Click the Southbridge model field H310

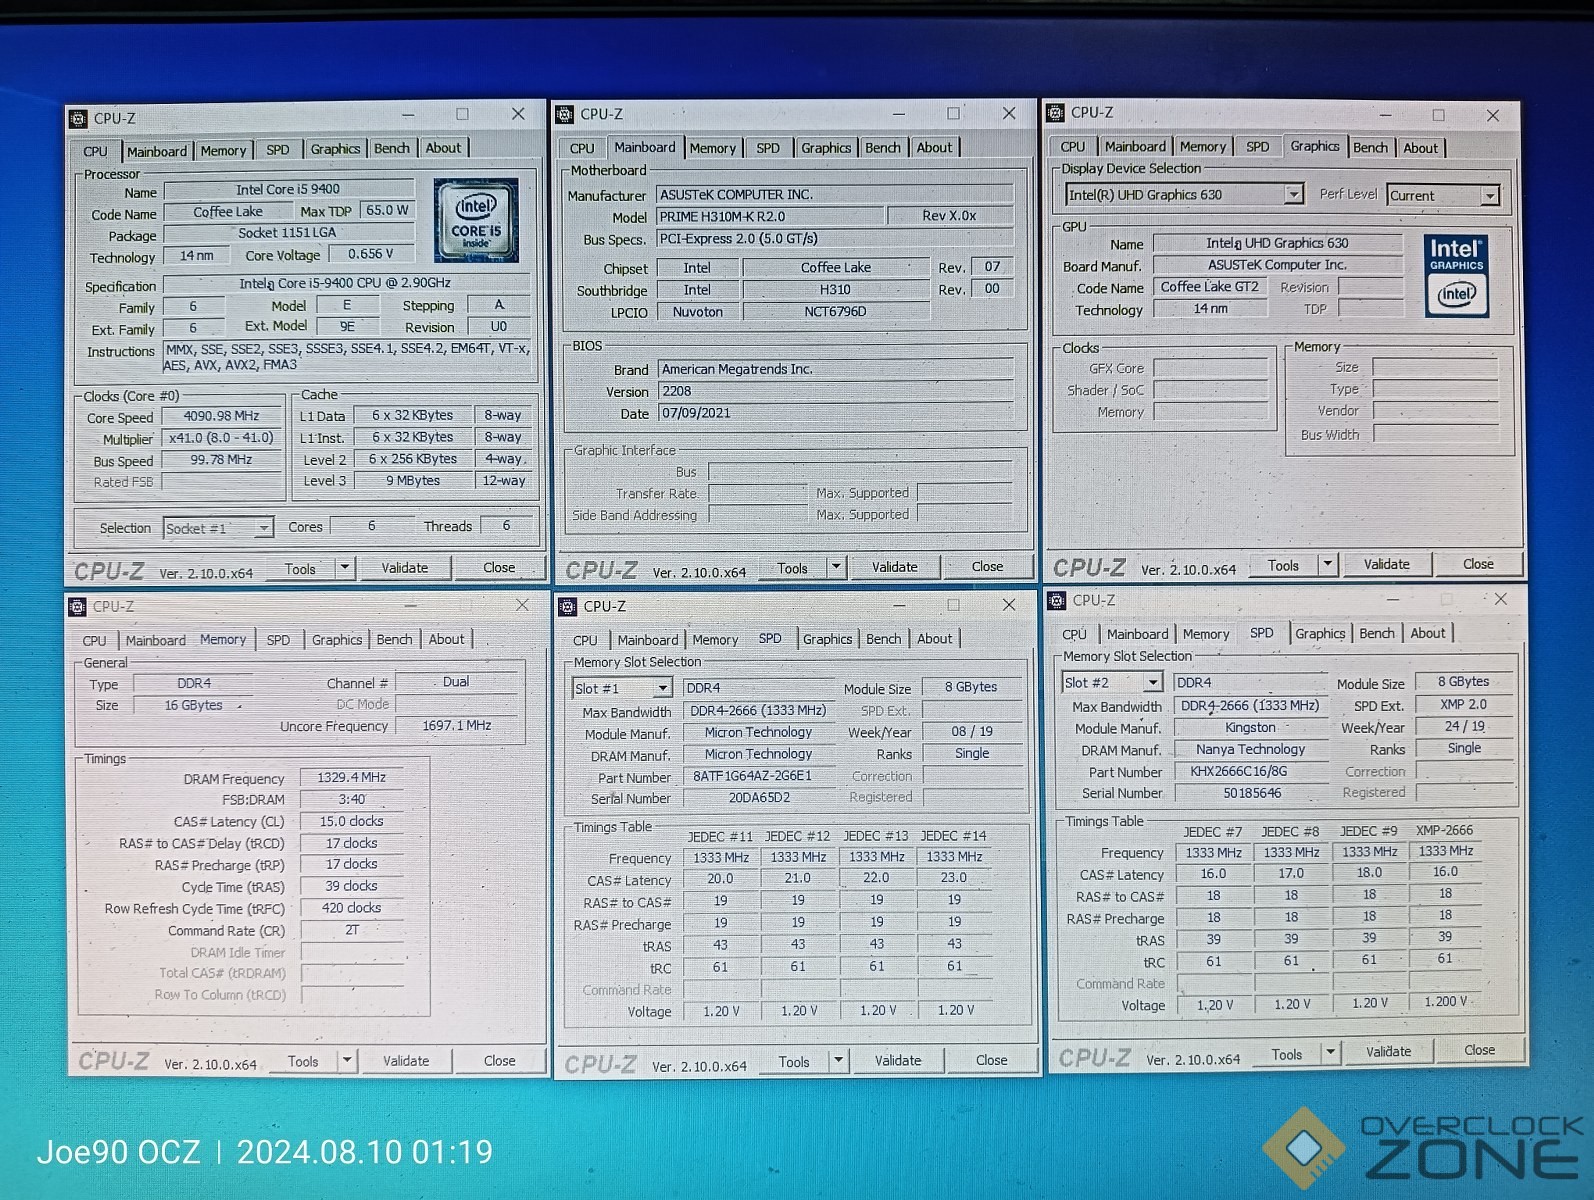[x=836, y=290]
